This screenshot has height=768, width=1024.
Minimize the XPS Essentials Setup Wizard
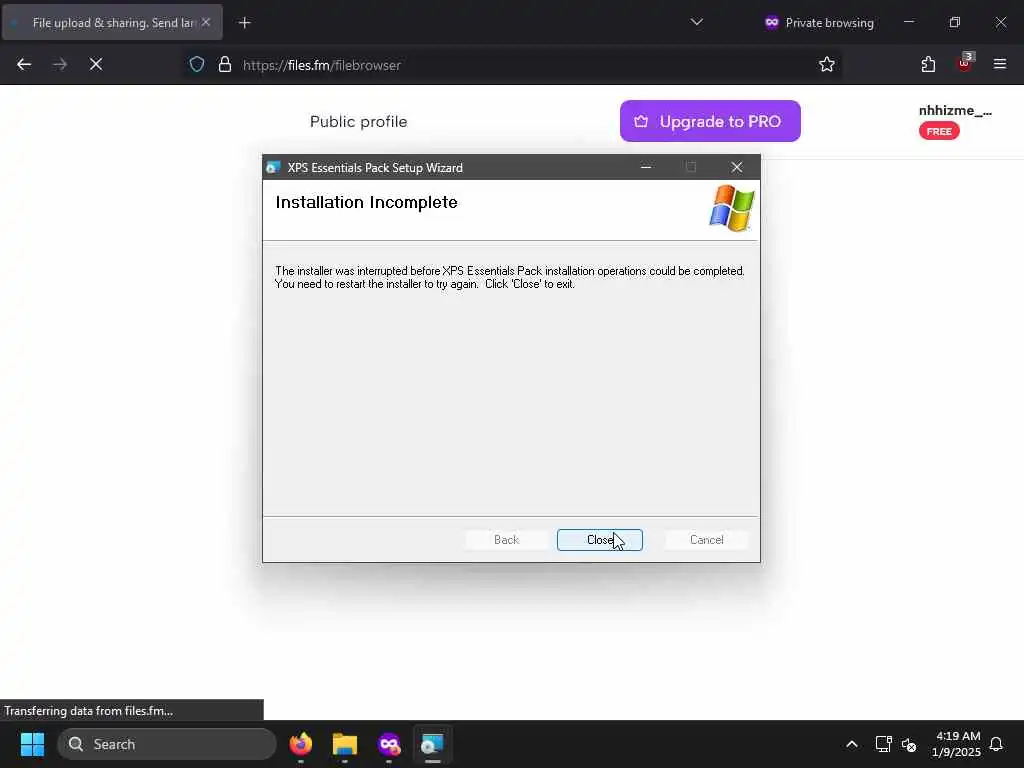[x=646, y=168]
